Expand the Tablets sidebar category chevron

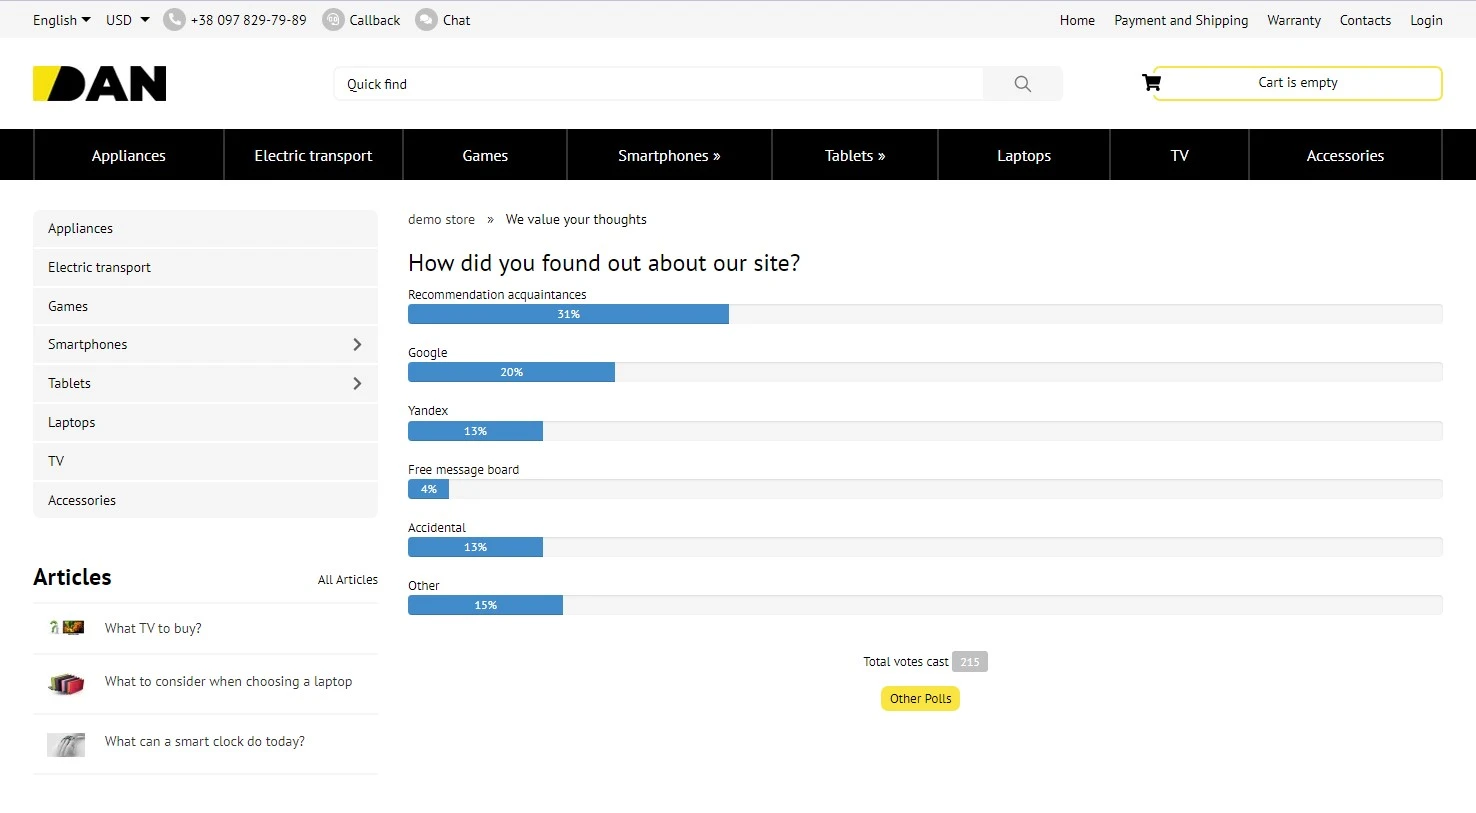[357, 383]
